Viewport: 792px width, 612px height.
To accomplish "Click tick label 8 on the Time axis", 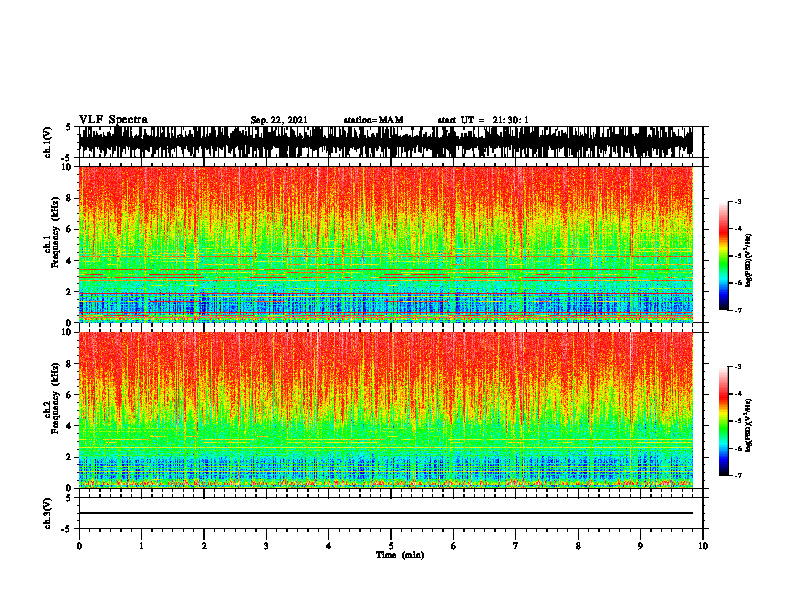I will click(578, 546).
